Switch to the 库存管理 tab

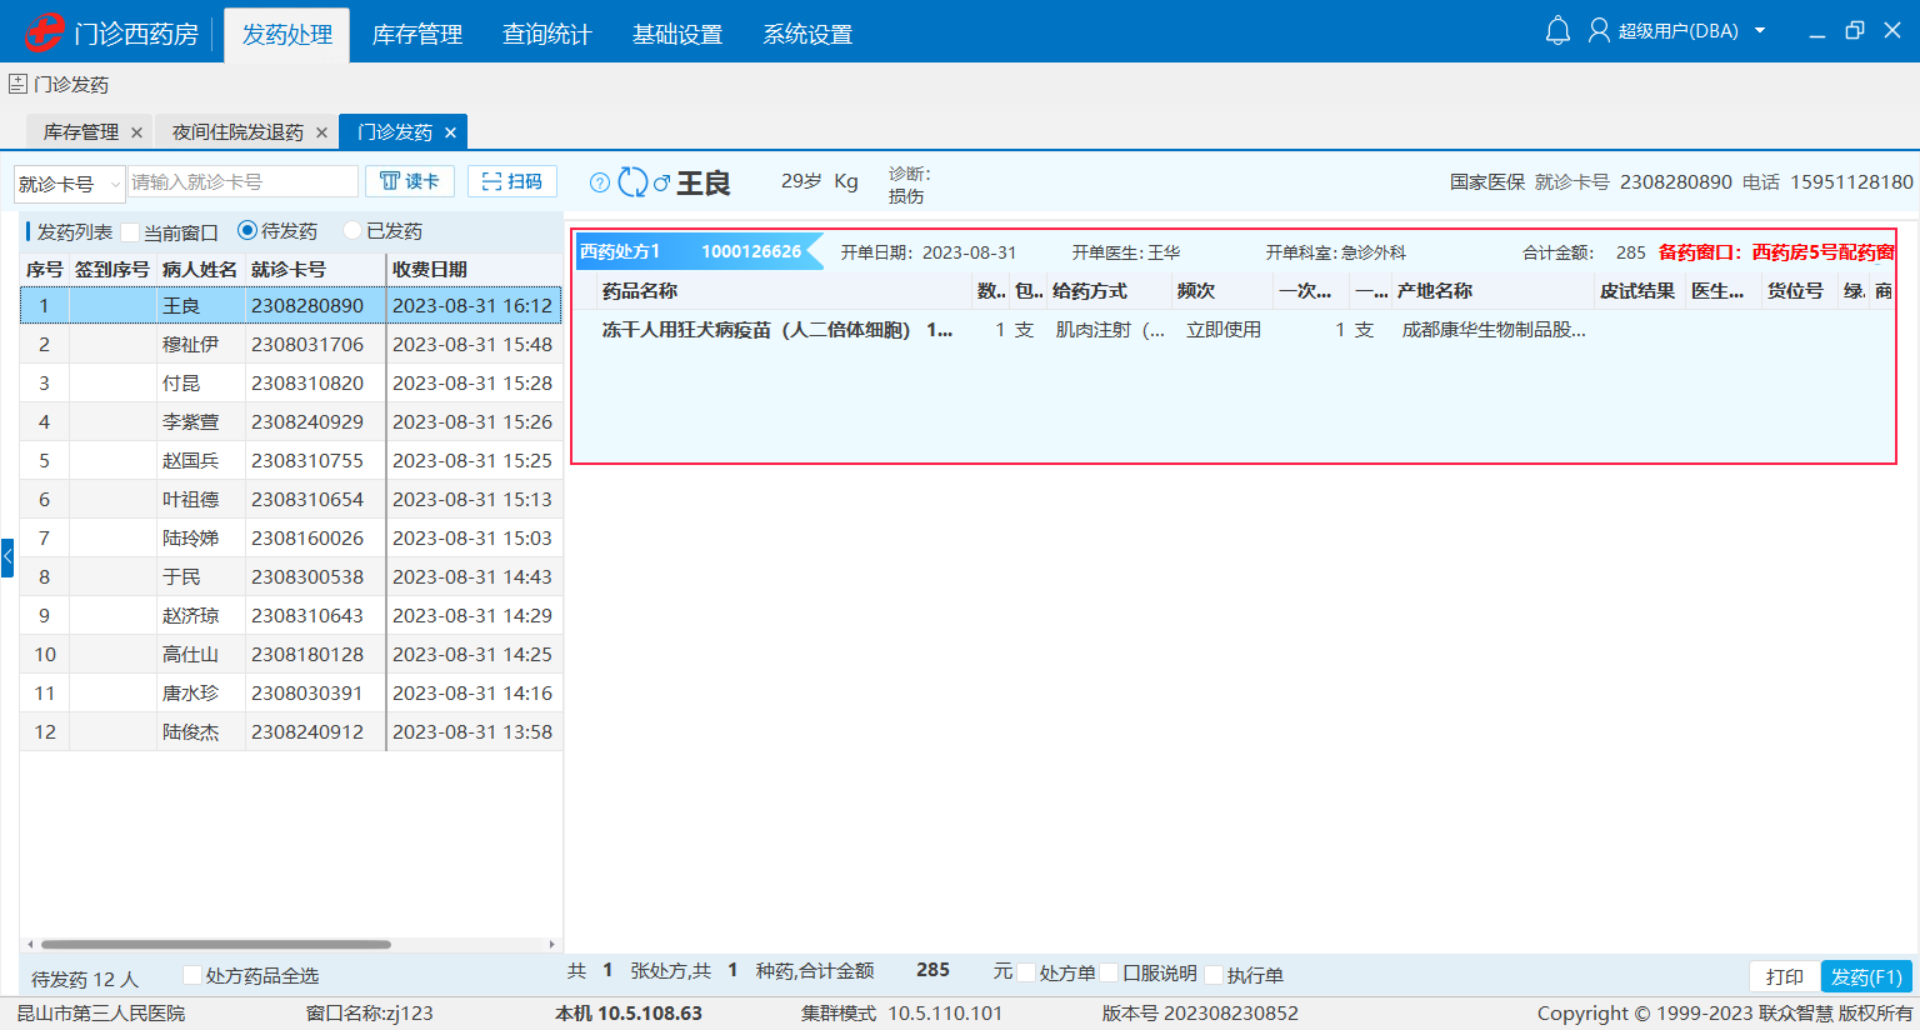tap(80, 132)
